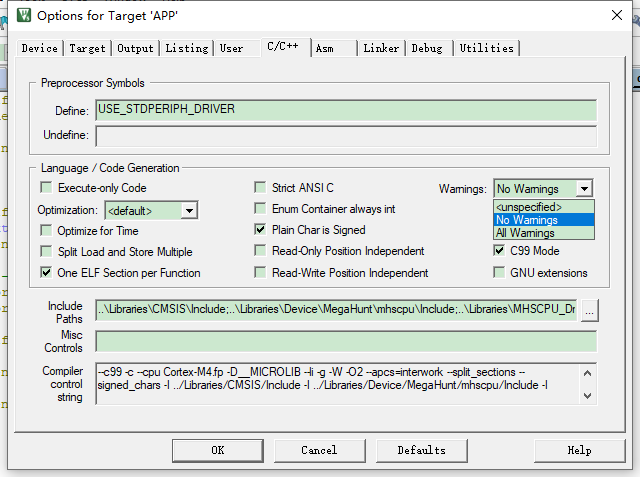
Task: Collapse the Warnings dropdown arrow
Action: 584,189
